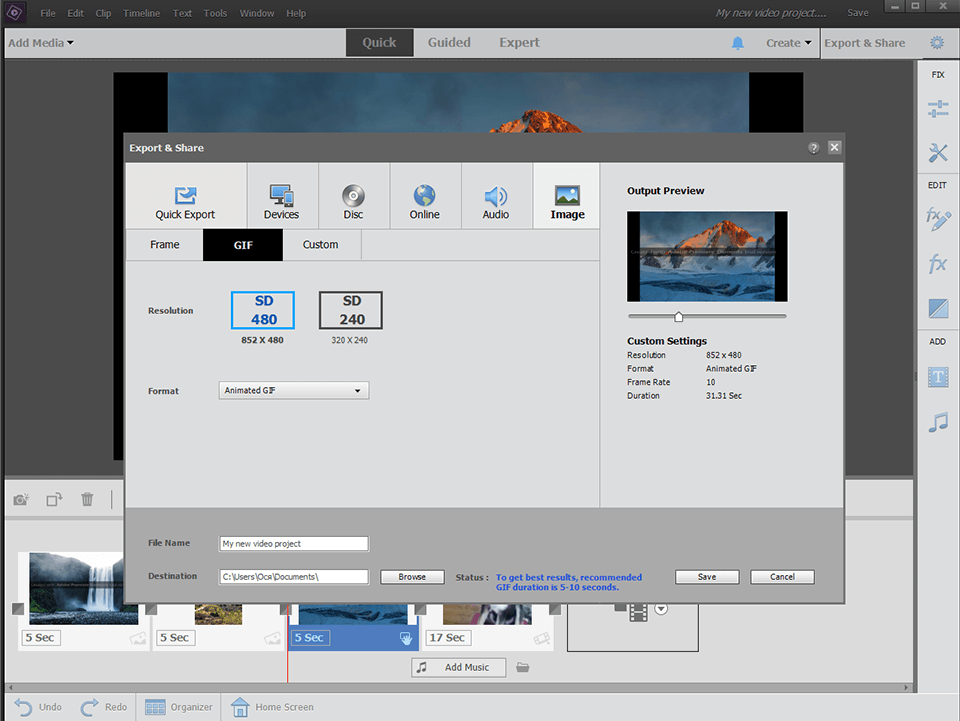Open the folder icon next to Add Music
Viewport: 960px width, 721px height.
[522, 667]
